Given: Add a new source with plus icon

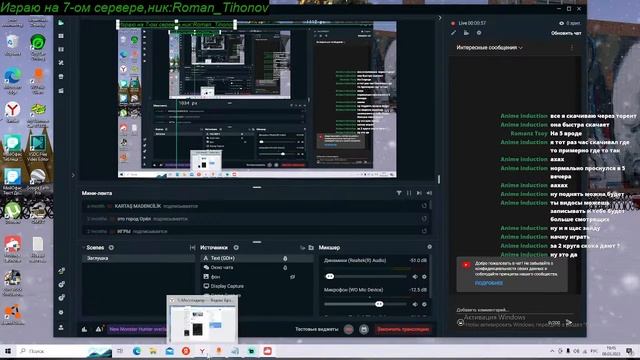Looking at the screenshot, I should click(x=236, y=247).
